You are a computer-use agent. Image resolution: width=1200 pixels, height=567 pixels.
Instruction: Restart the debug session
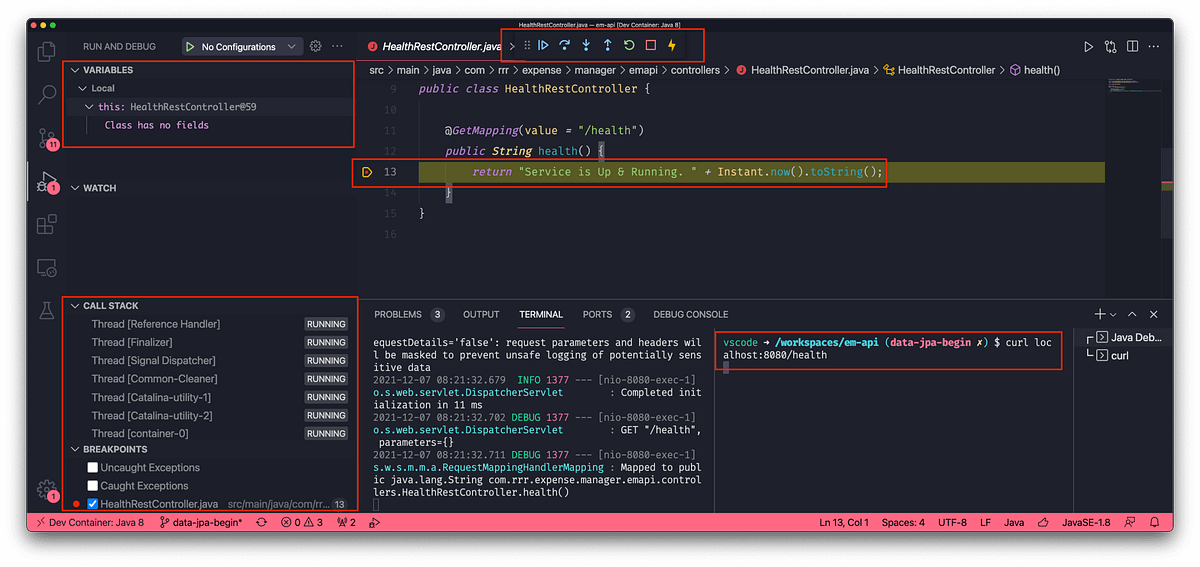tap(629, 45)
